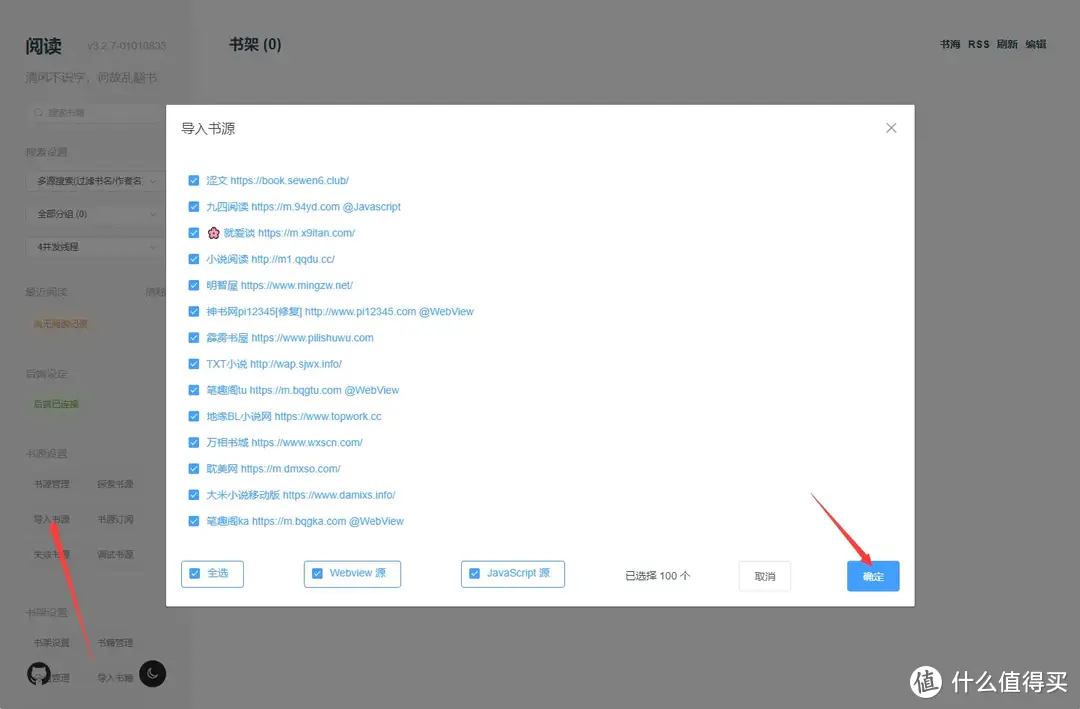Click 编辑 in the top menu
This screenshot has height=709, width=1080.
[x=1035, y=44]
